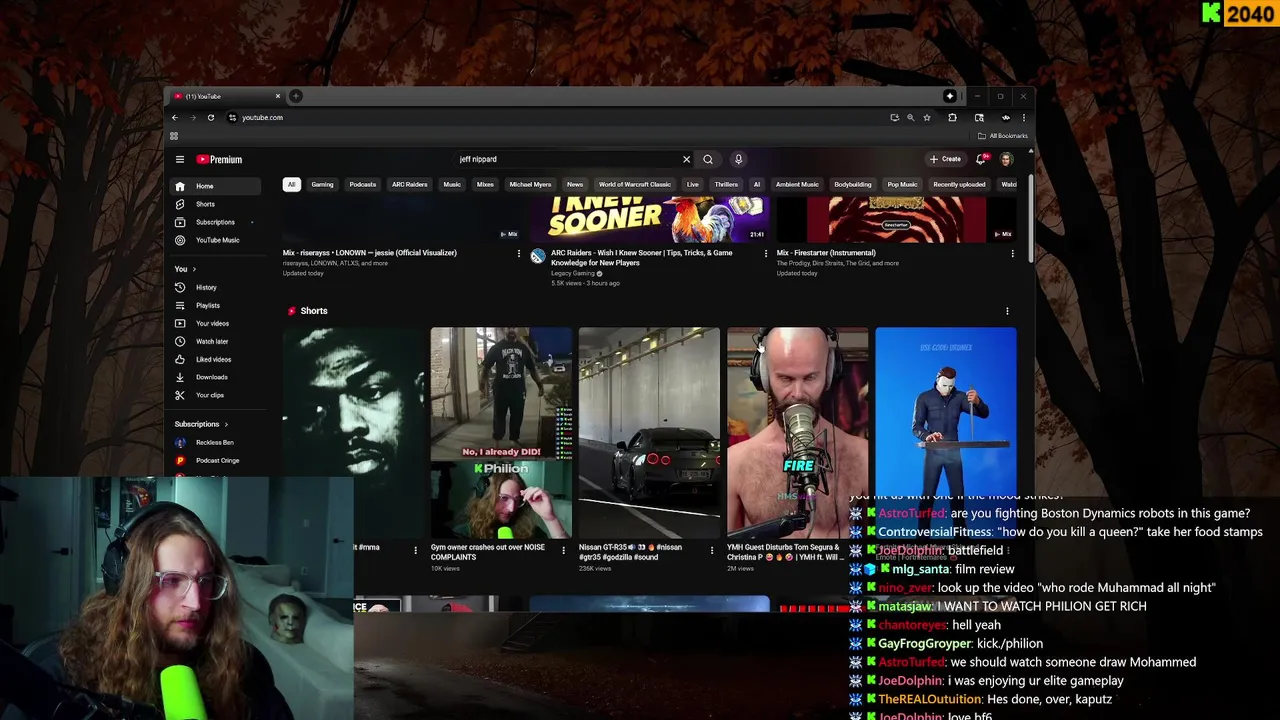
Task: Open the account avatar menu
Action: 1006,159
